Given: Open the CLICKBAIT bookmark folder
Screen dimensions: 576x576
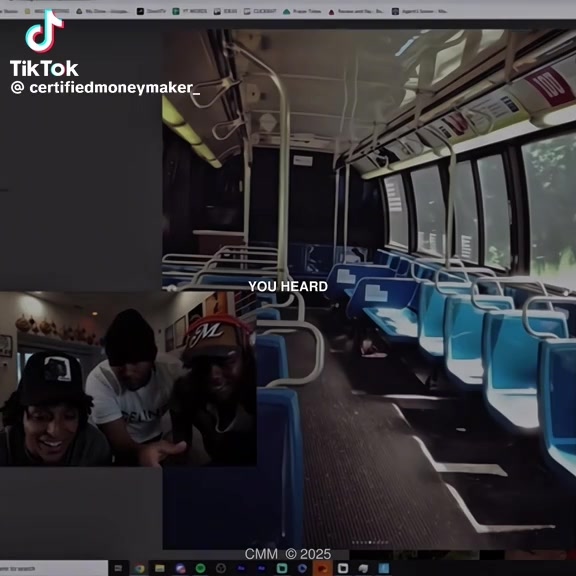Looking at the screenshot, I should (x=260, y=11).
